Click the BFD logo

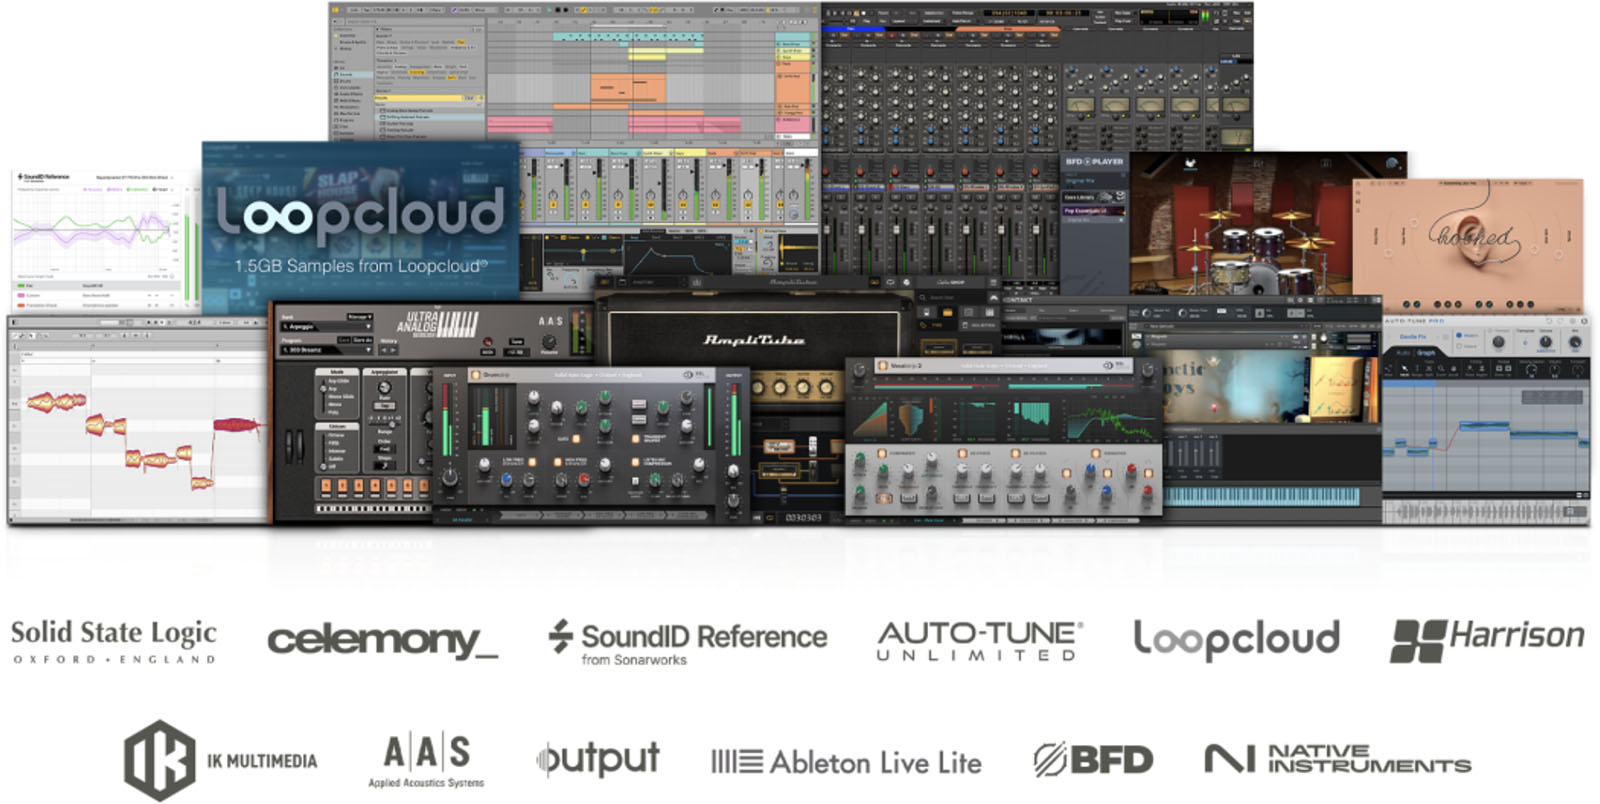click(1092, 760)
